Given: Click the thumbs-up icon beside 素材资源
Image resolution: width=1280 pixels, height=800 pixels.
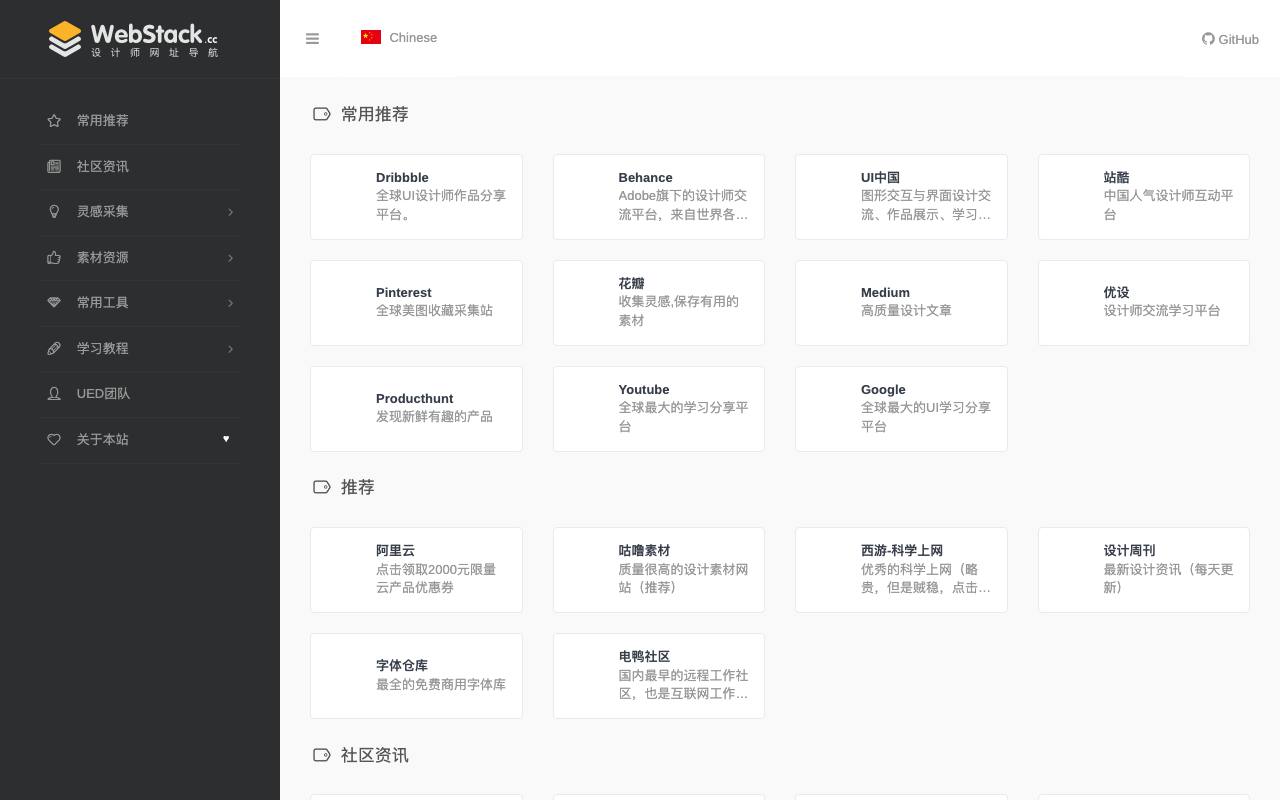Looking at the screenshot, I should [x=54, y=257].
